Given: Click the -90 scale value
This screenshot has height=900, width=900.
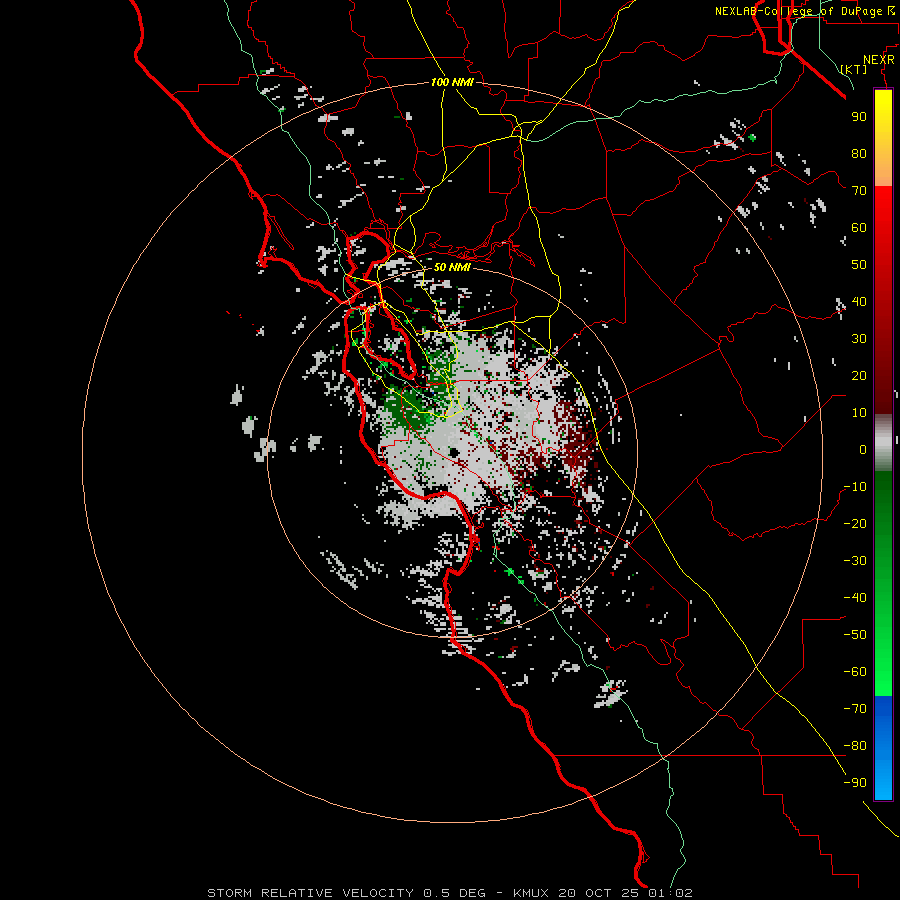Looking at the screenshot, I should [855, 783].
